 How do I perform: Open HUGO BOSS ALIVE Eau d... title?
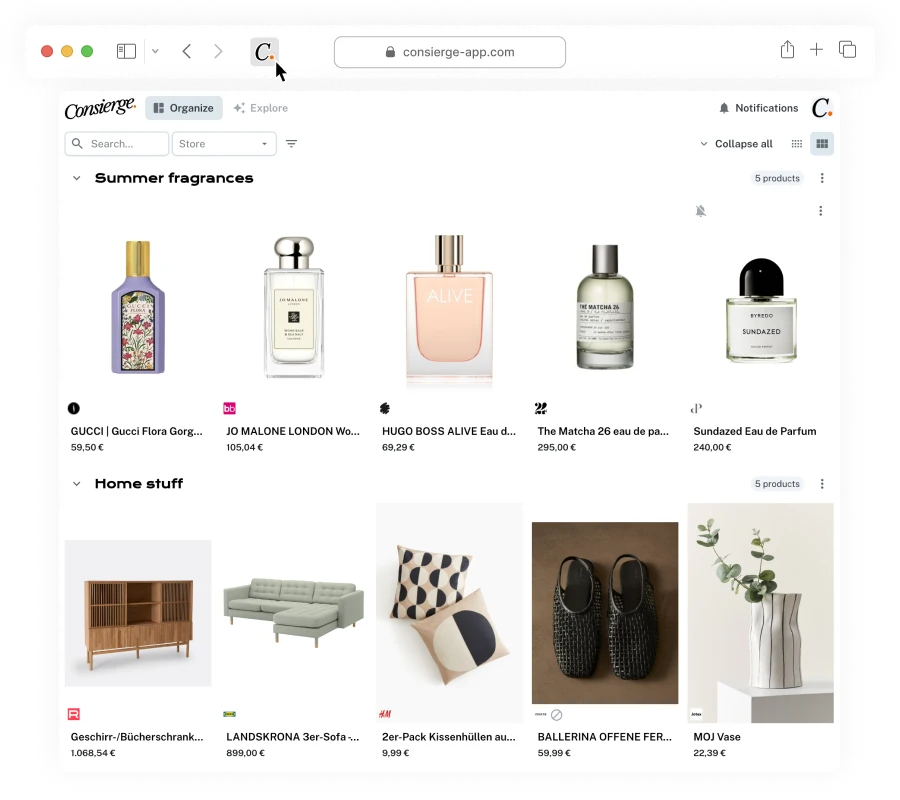[449, 431]
